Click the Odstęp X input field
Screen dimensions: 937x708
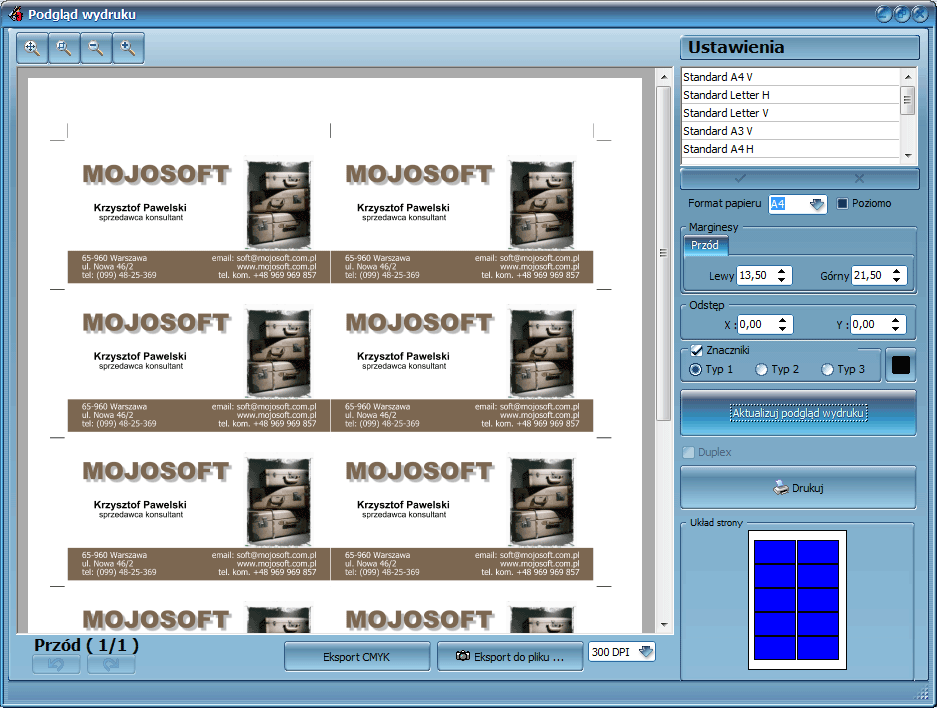pyautogui.click(x=757, y=324)
